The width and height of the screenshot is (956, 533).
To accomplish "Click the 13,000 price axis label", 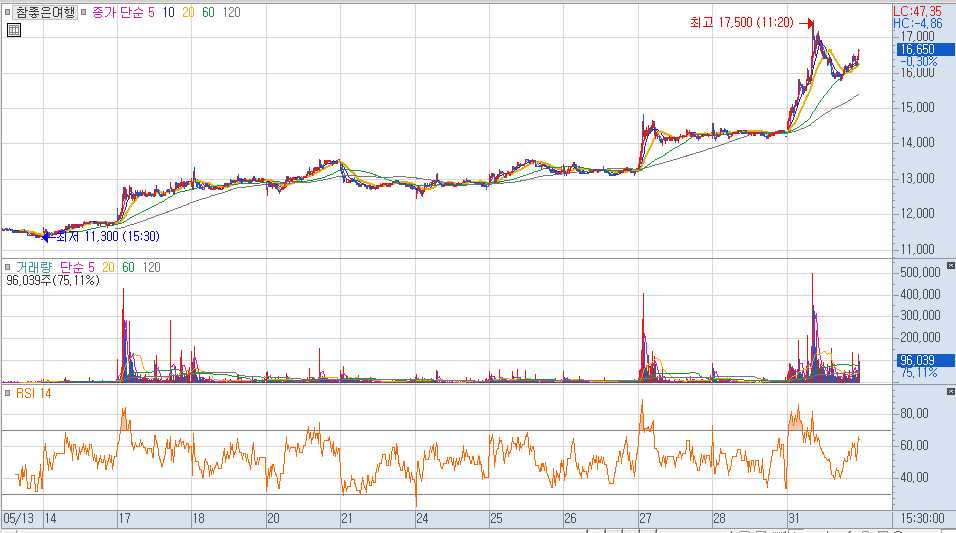I will click(917, 179).
